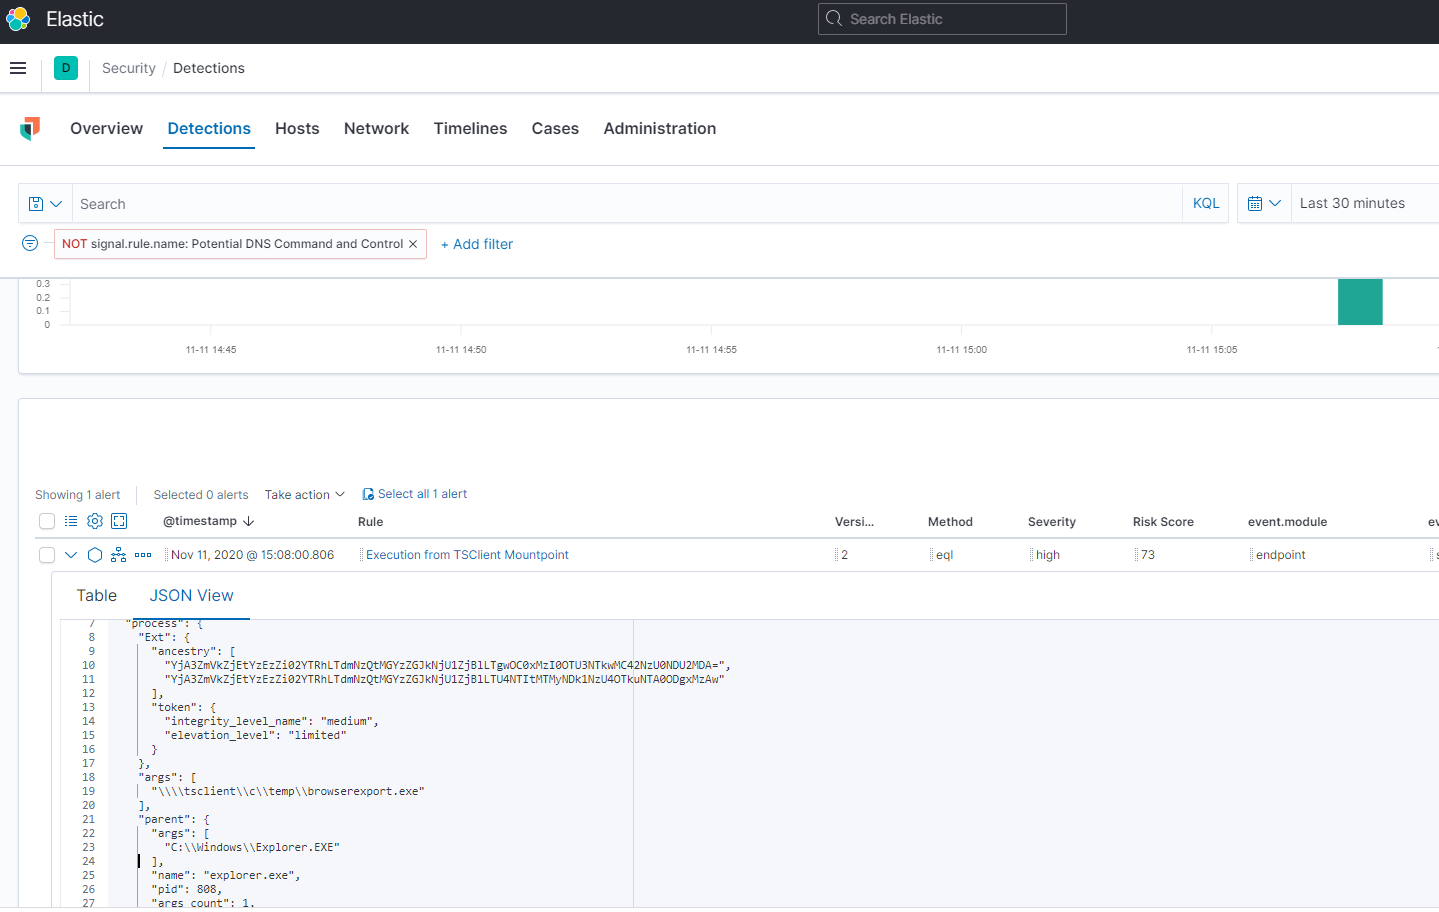Screen dimensions: 1439x912
Task: Toggle Select all 1 alert
Action: pyautogui.click(x=414, y=493)
